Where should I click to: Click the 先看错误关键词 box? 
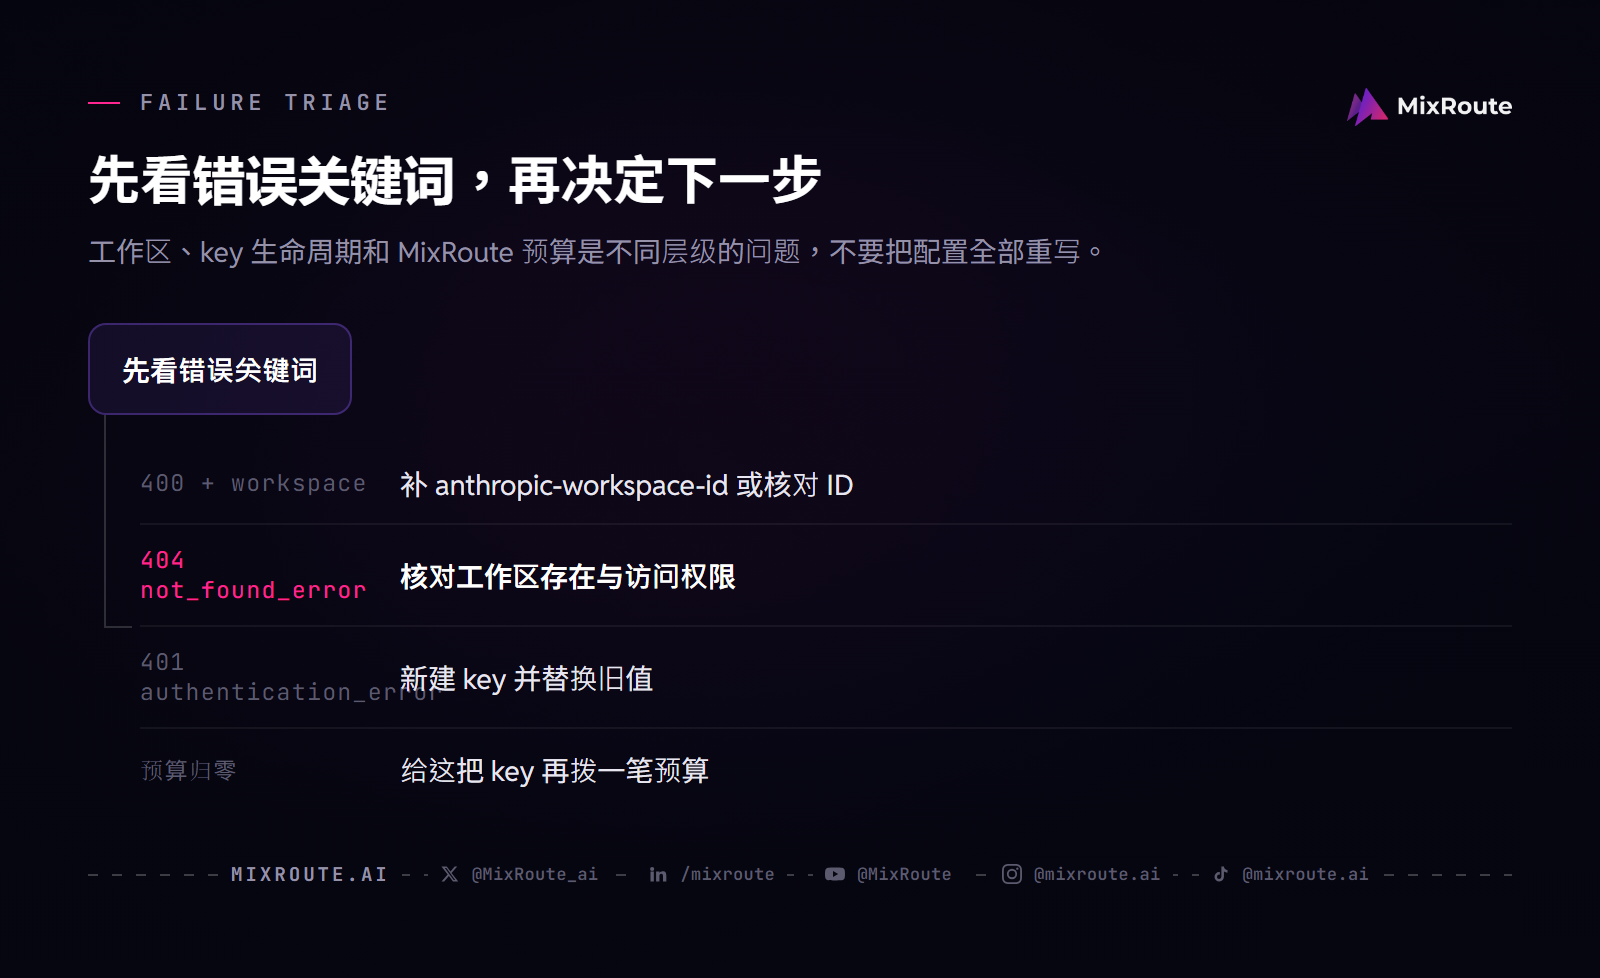(x=220, y=369)
